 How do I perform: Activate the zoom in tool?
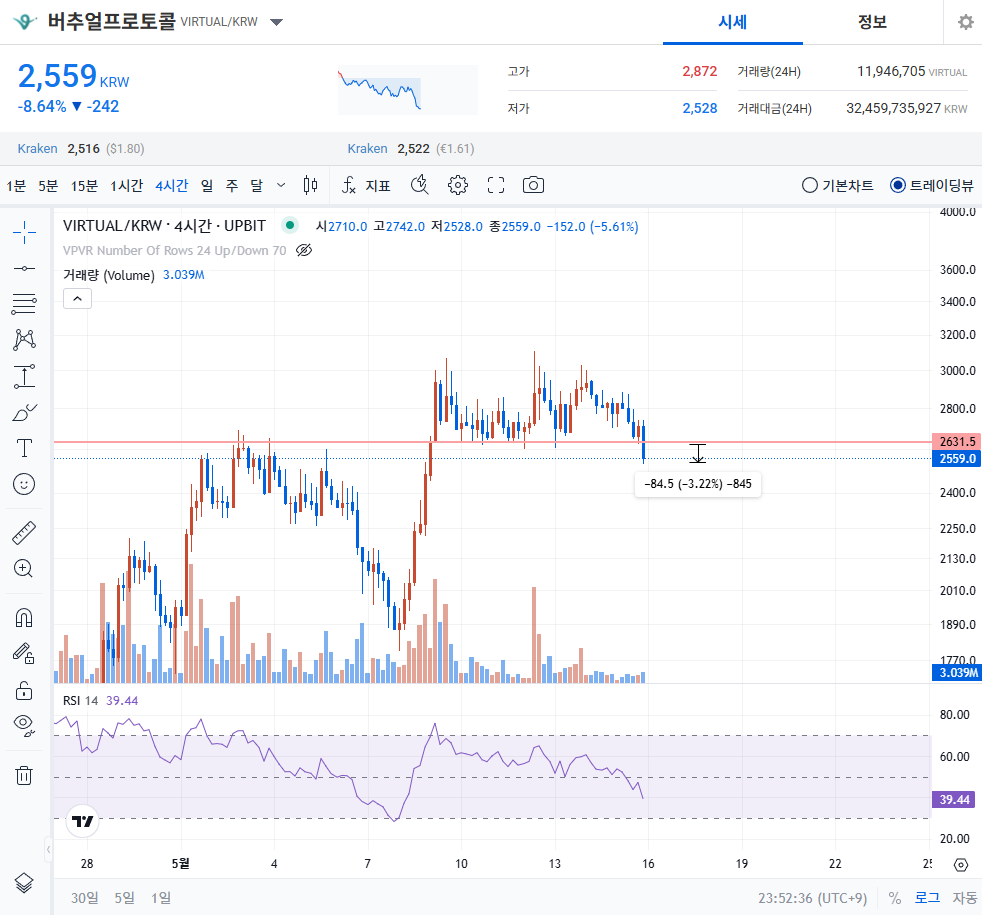(x=24, y=569)
